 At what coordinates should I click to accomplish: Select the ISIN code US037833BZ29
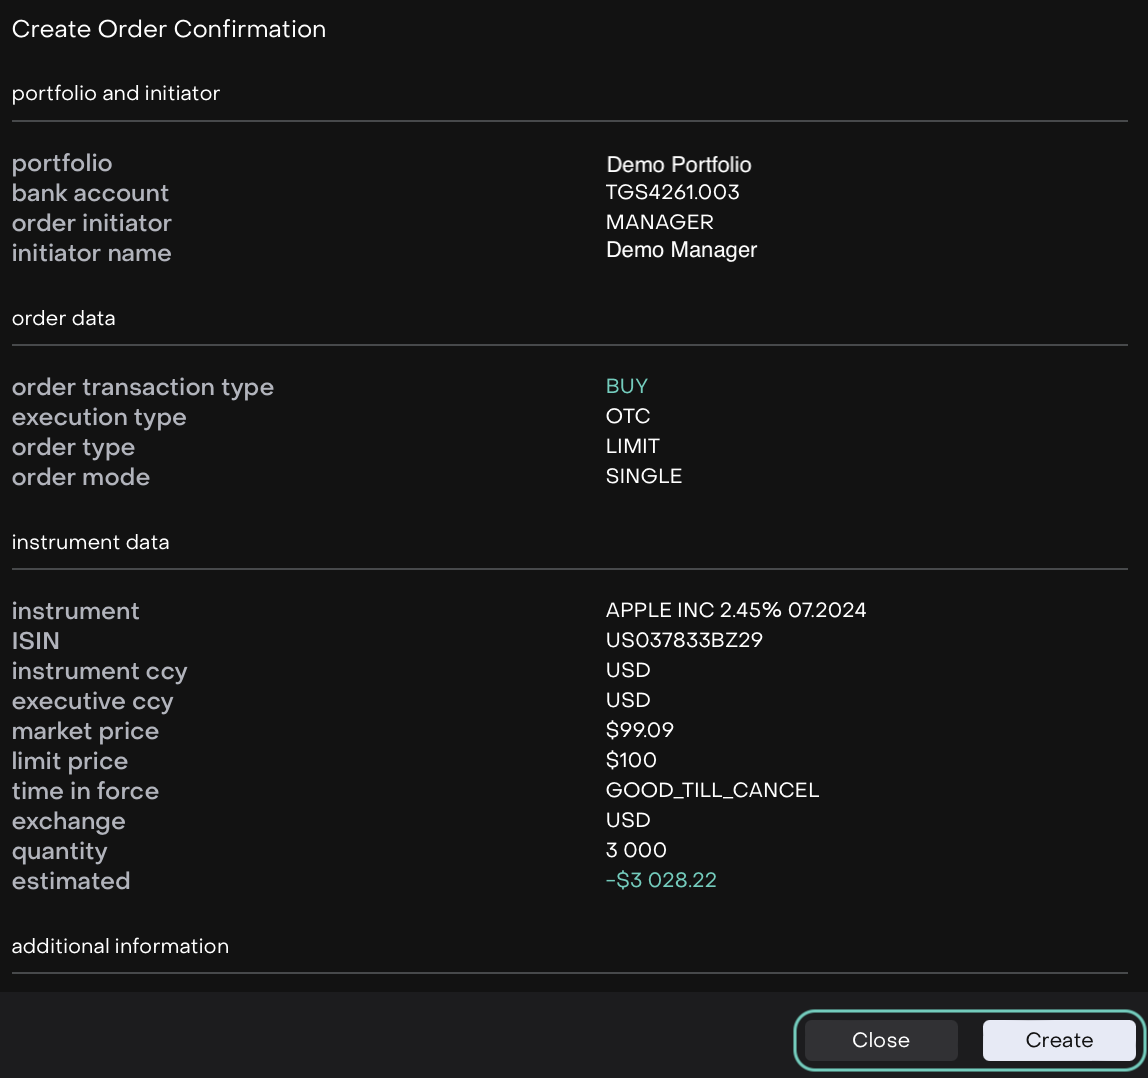pos(684,640)
